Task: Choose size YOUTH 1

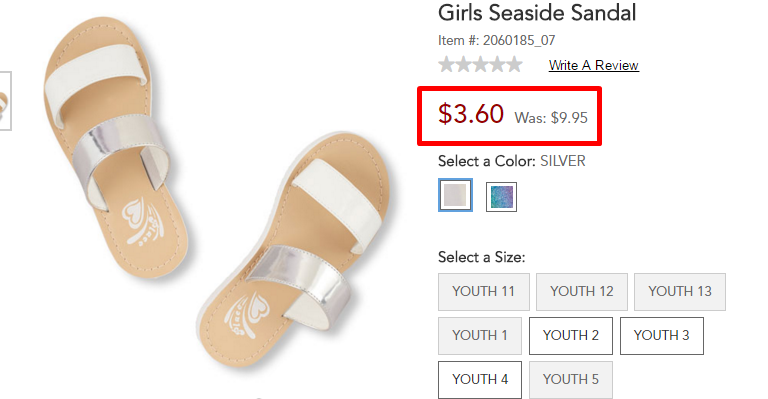Action: (480, 336)
